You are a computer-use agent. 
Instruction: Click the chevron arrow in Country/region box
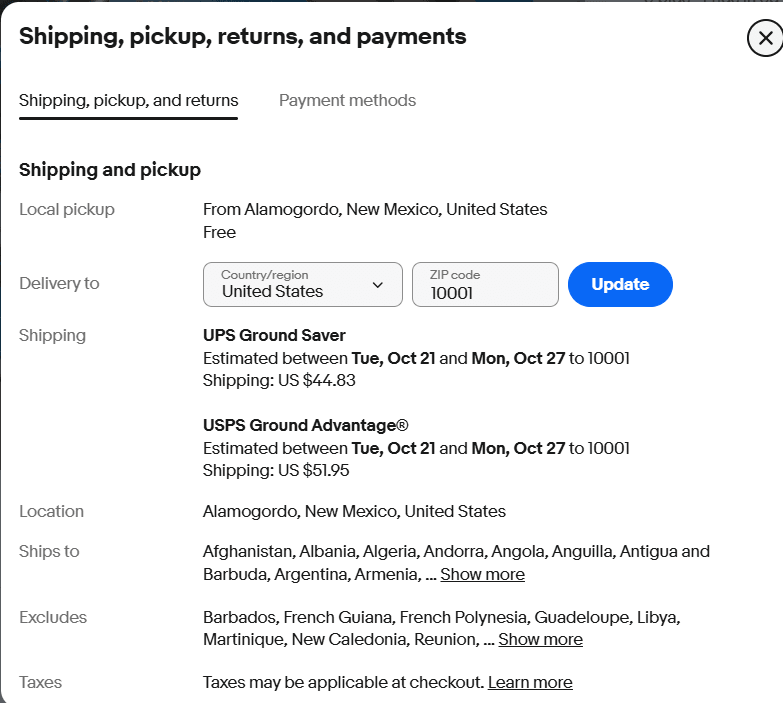click(378, 285)
